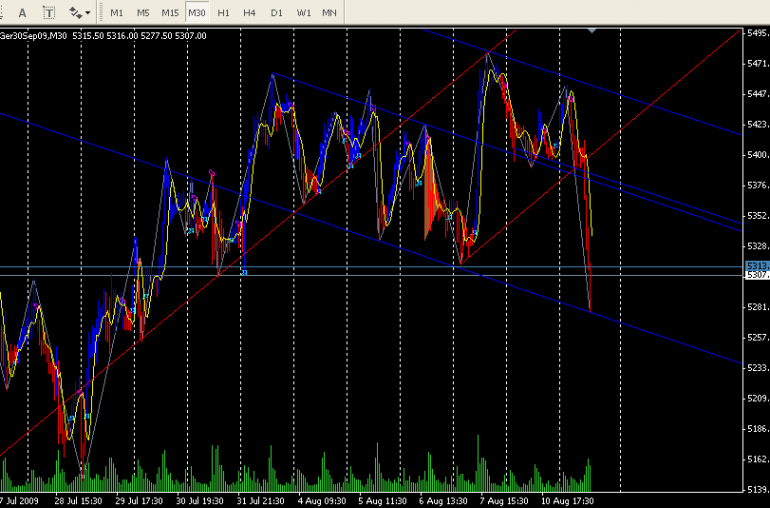Open the Arrows tool dropdown arrow
The width and height of the screenshot is (770, 508).
pyautogui.click(x=88, y=13)
